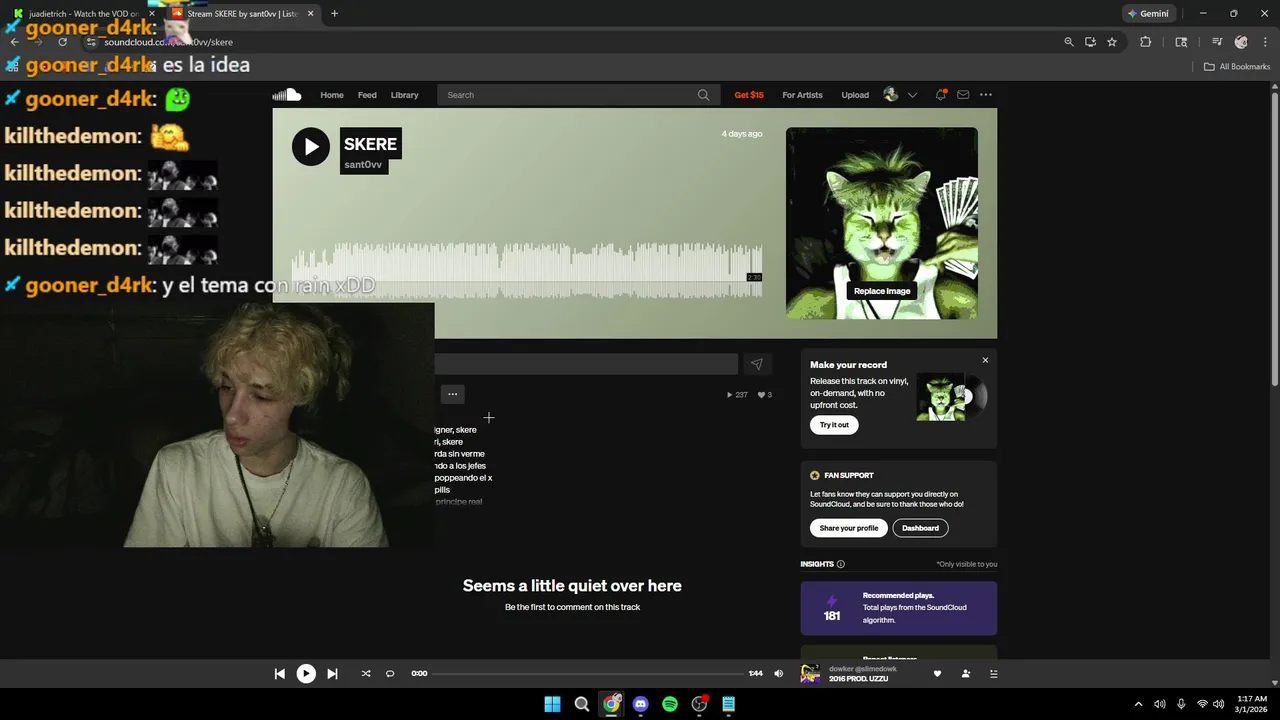1280x720 pixels.
Task: Open the Recommended plays 181 insight card
Action: point(898,608)
